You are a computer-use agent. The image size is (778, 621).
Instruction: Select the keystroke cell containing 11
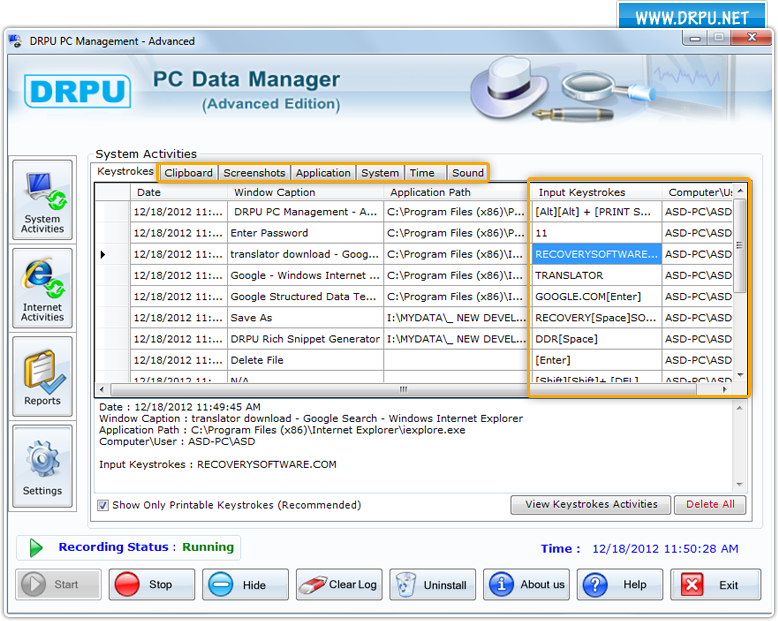[x=596, y=233]
